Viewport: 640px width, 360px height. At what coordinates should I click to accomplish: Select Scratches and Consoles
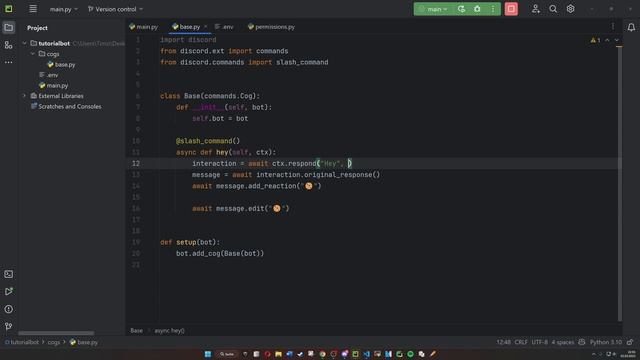(66, 107)
